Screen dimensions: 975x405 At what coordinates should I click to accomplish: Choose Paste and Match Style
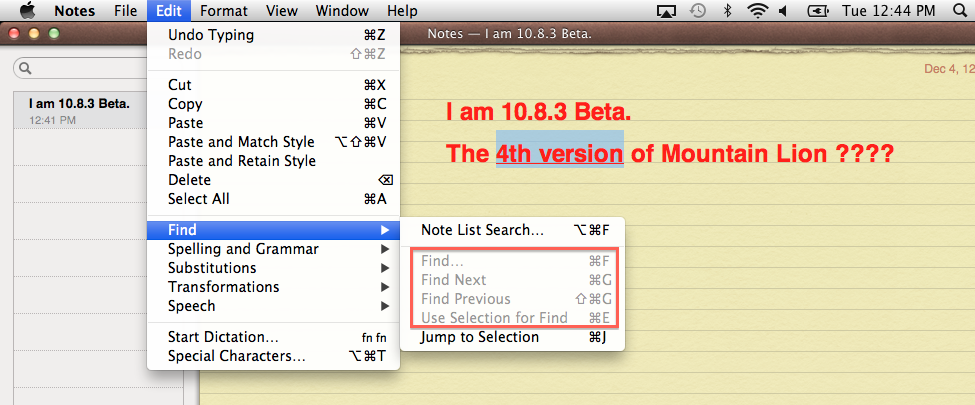(x=274, y=142)
